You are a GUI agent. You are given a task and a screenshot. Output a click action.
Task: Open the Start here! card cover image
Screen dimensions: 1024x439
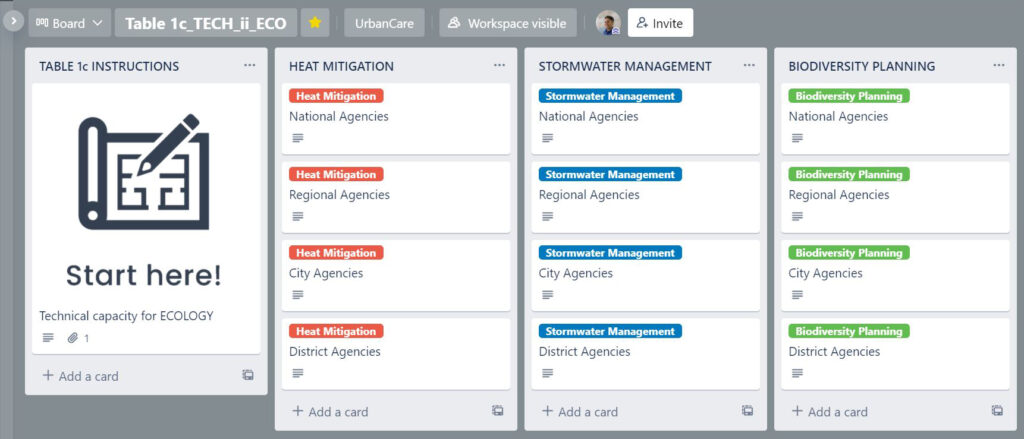point(145,190)
